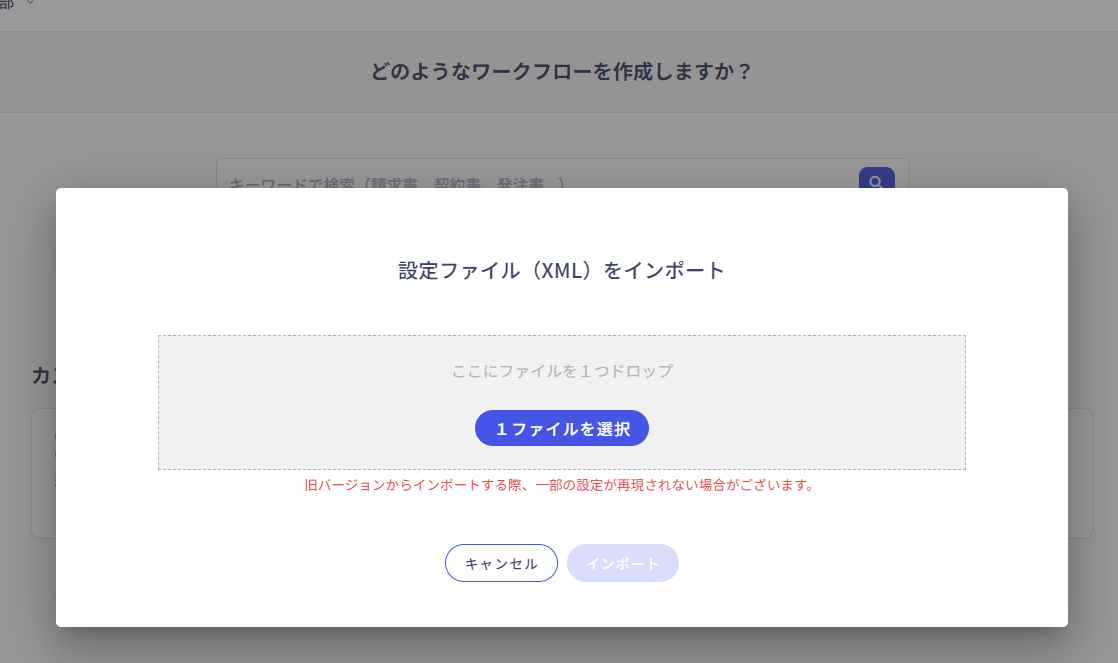Viewport: 1118px width, 663px height.
Task: Click the 設定ファイル（XML）をインポート dialog title
Action: click(562, 270)
